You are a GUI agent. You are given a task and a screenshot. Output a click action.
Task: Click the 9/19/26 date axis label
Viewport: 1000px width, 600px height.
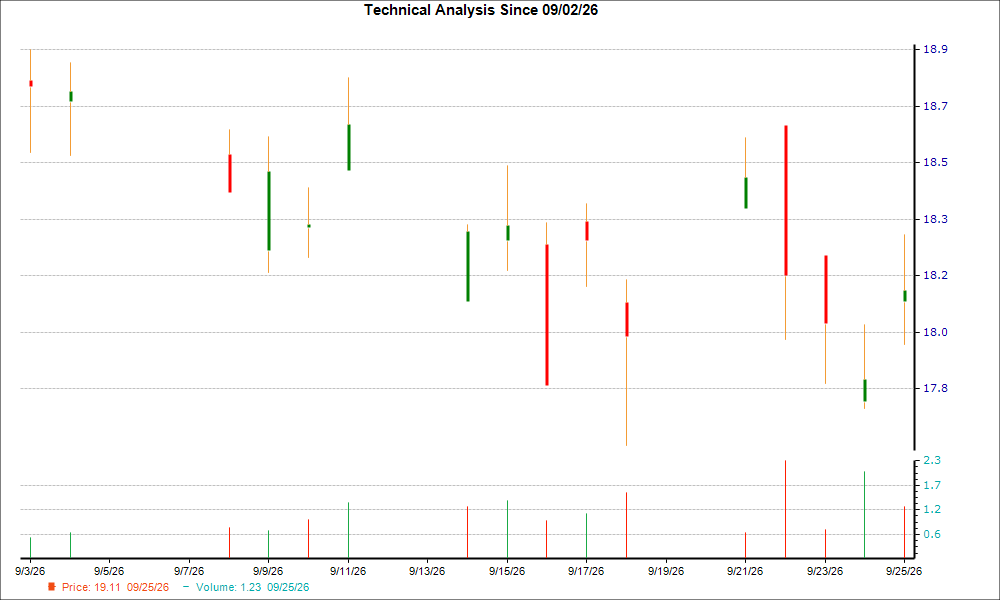coord(666,571)
